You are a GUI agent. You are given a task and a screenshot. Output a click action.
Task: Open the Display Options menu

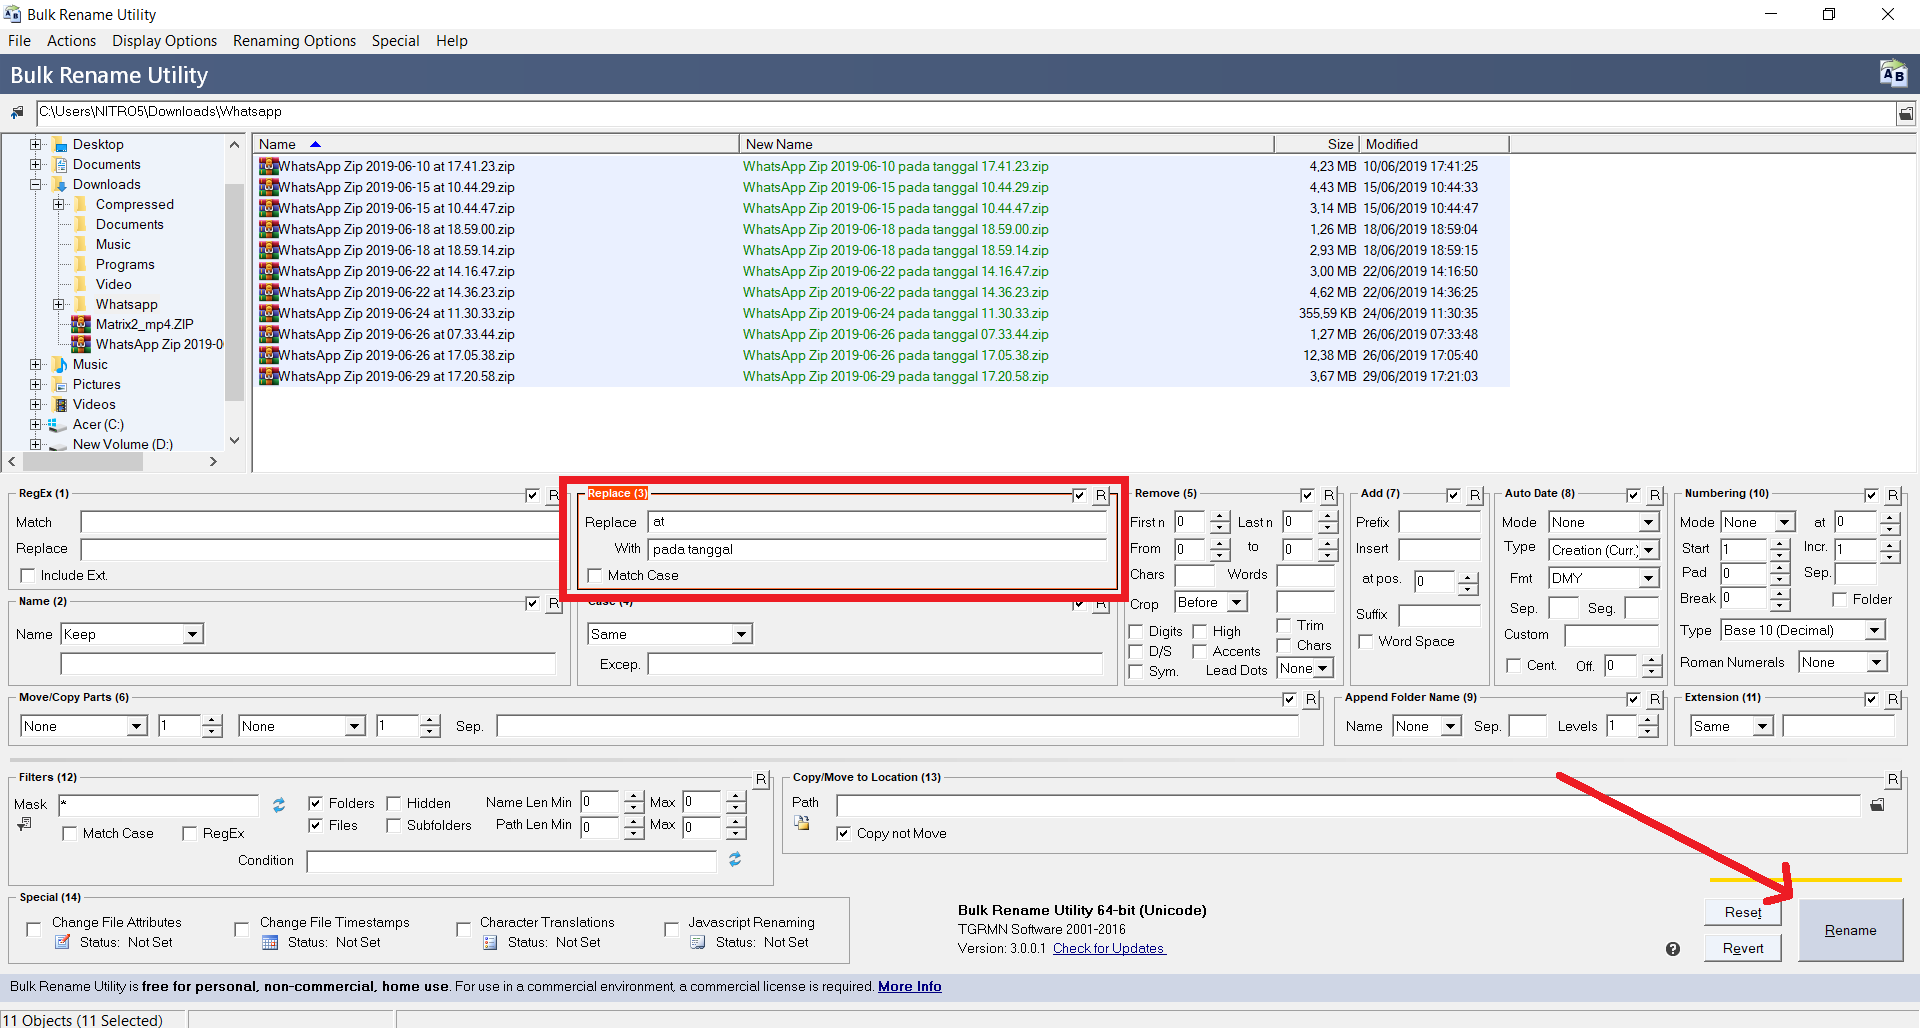(x=164, y=41)
